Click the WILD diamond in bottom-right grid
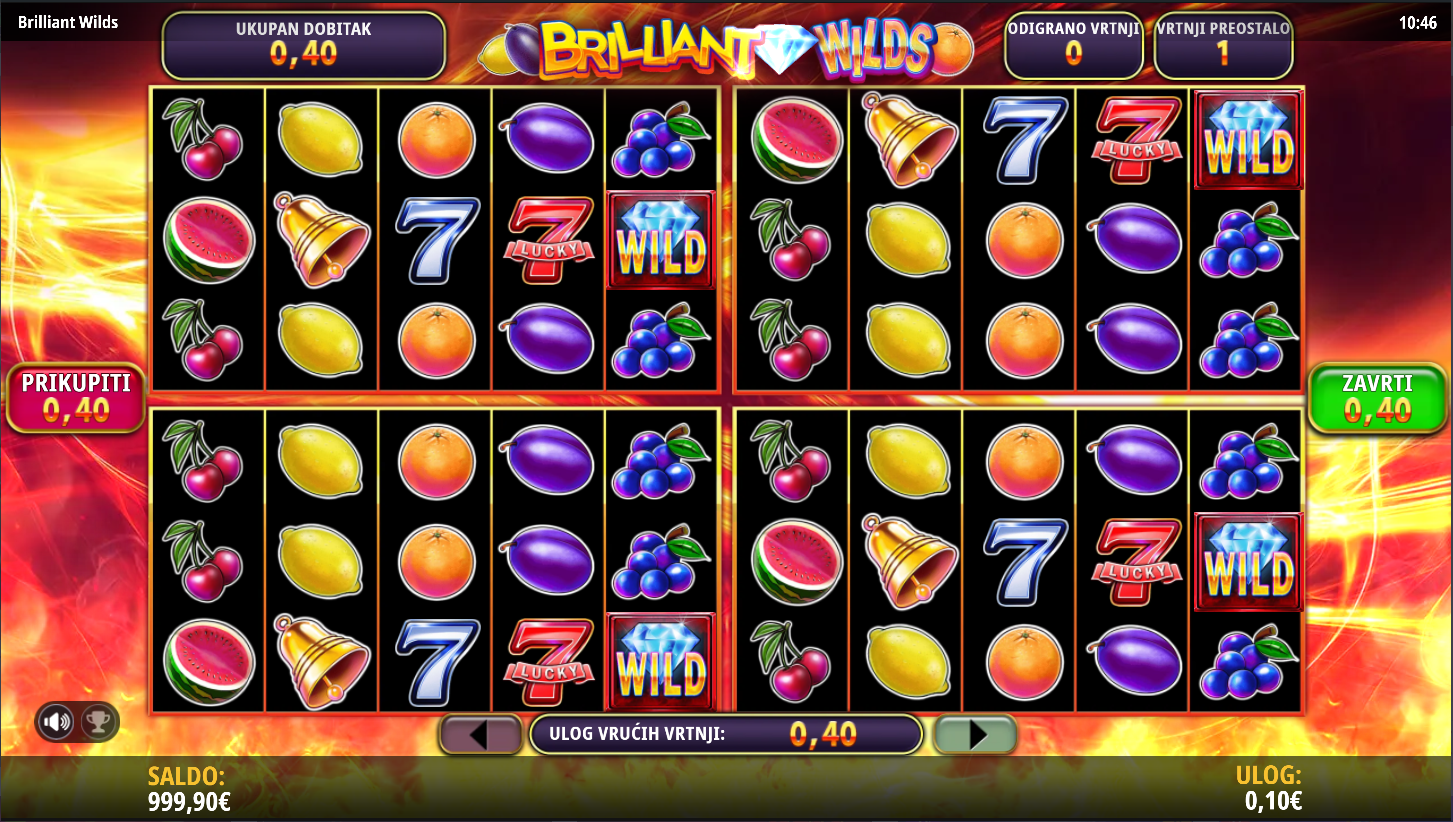This screenshot has width=1453, height=822. (1249, 561)
